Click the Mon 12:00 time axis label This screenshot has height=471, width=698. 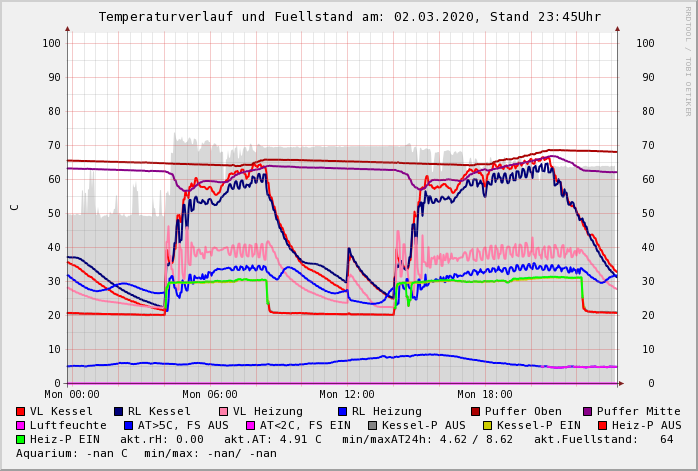pyautogui.click(x=347, y=394)
